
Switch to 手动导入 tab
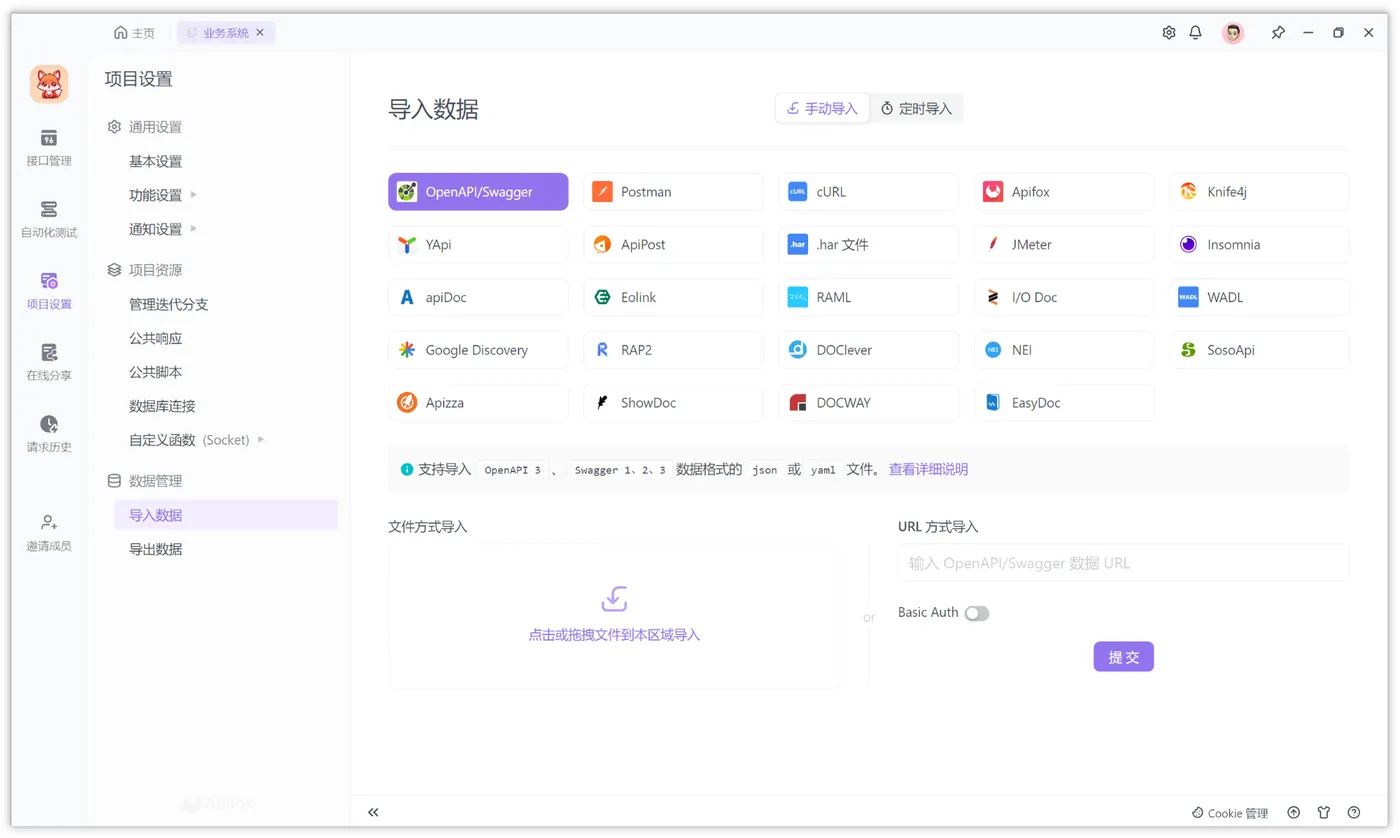(823, 108)
